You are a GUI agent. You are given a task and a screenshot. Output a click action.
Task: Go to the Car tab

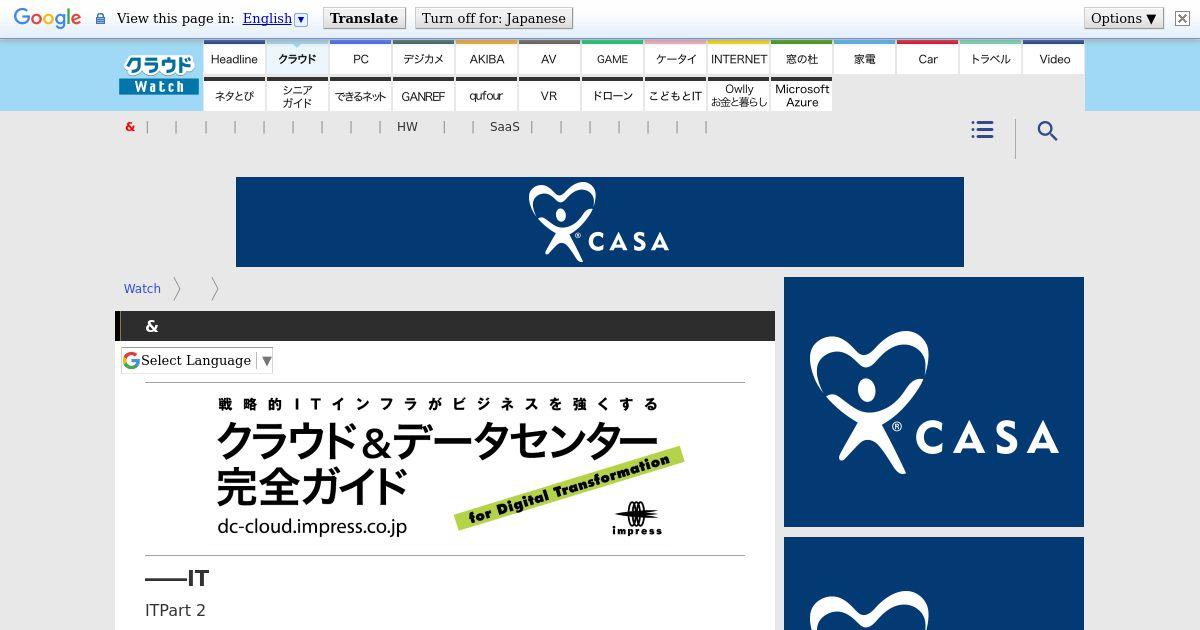click(928, 59)
